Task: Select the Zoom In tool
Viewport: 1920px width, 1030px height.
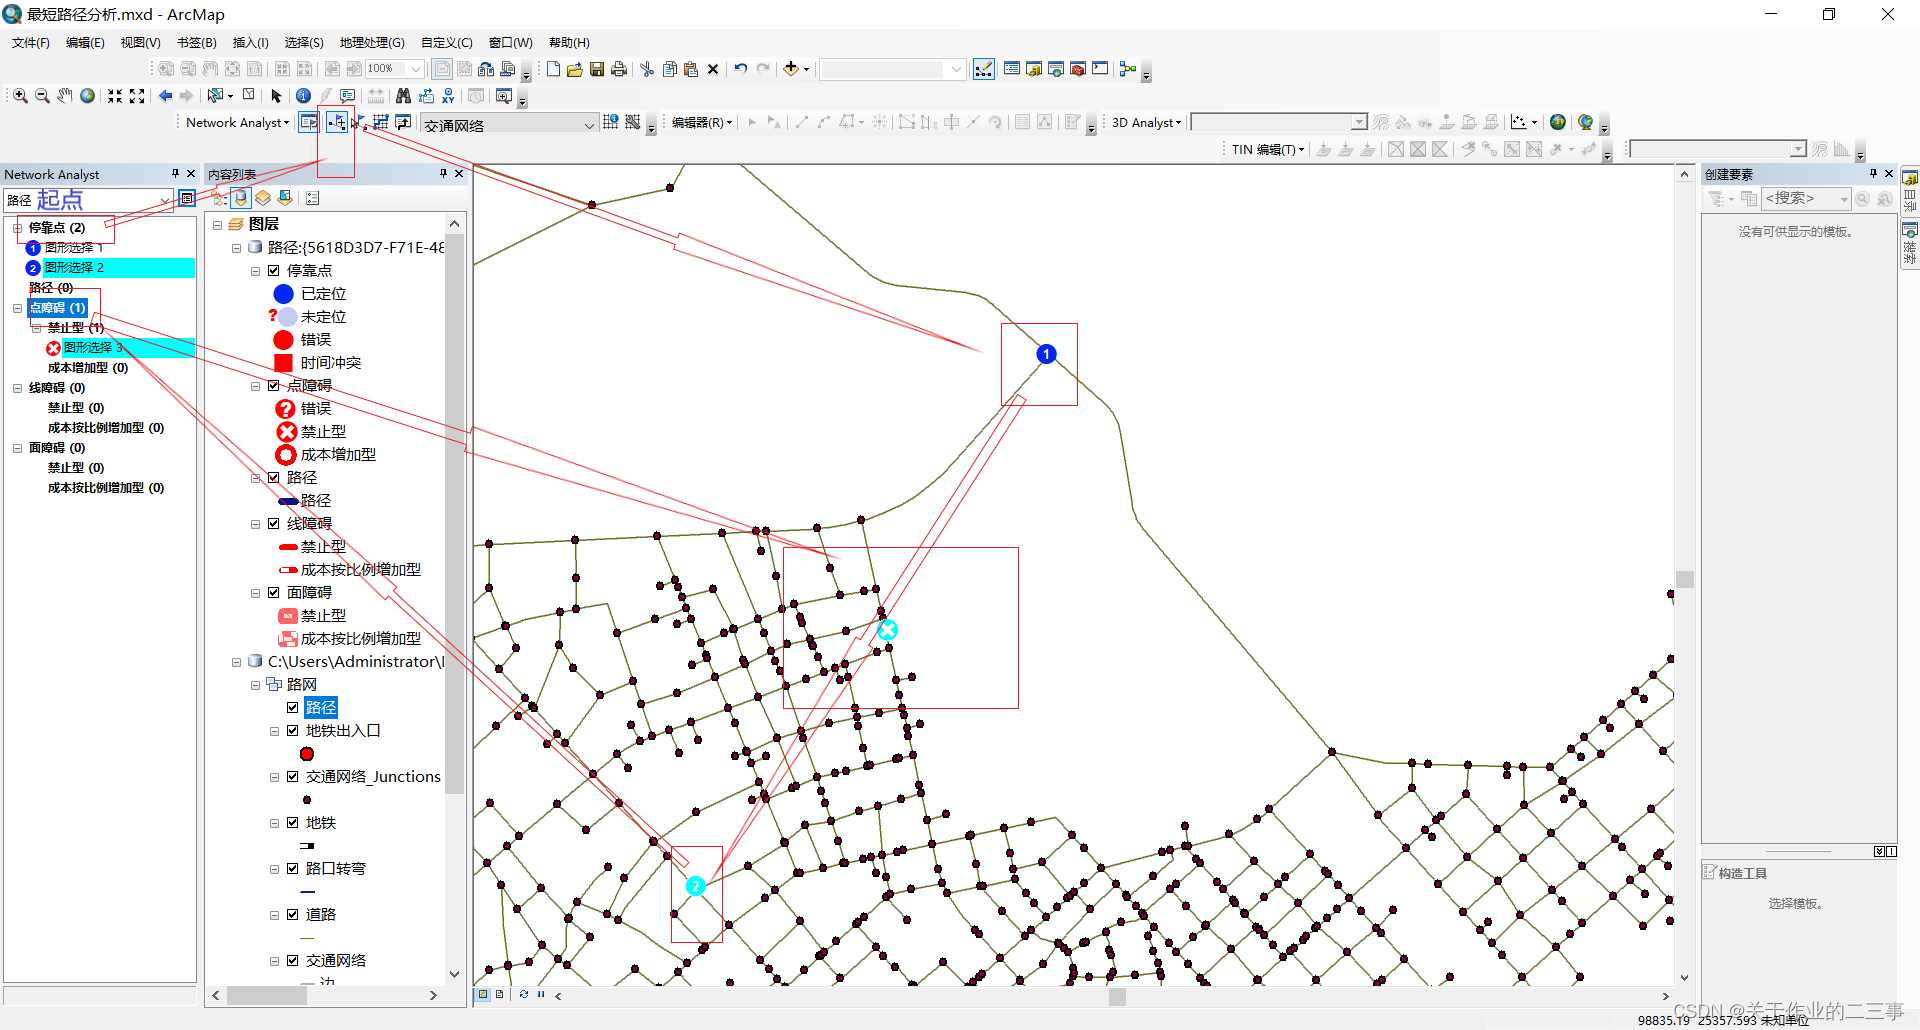Action: 20,96
